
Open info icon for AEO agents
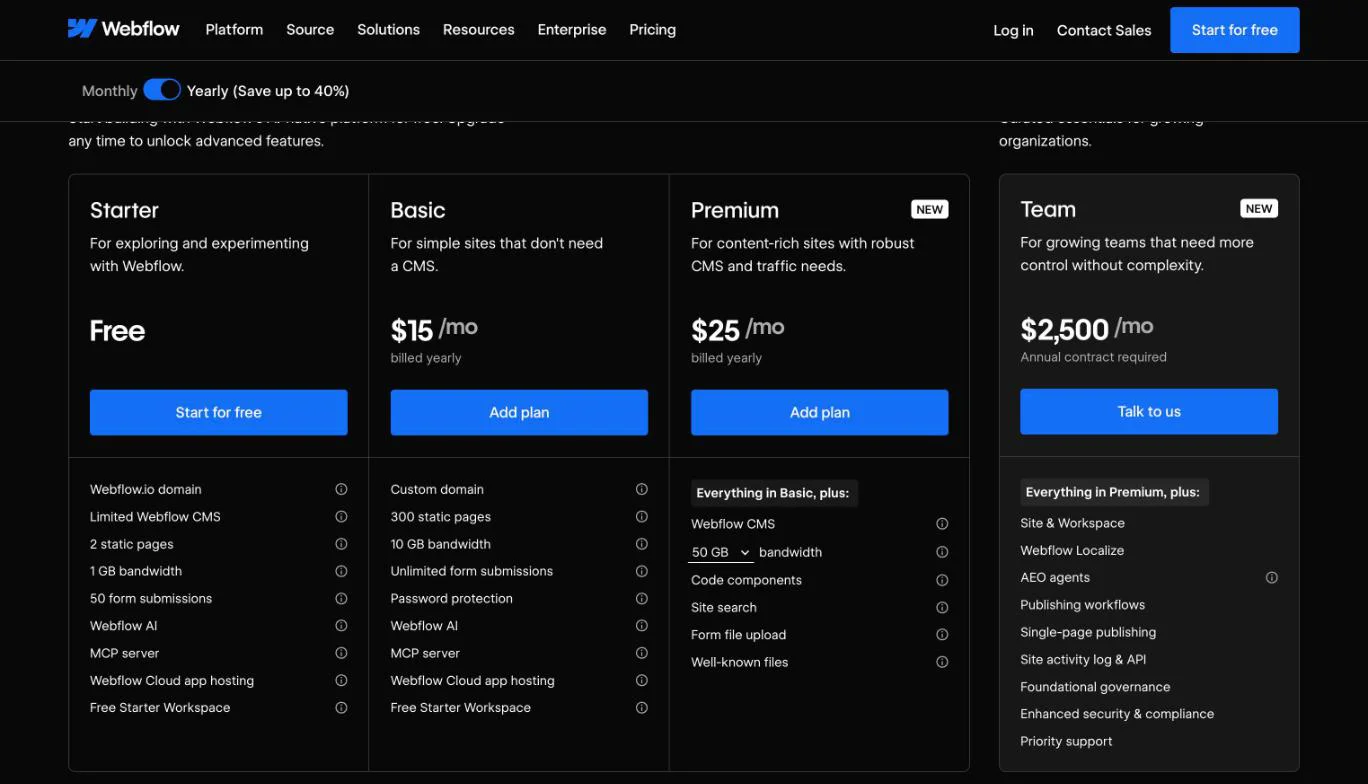(x=1272, y=577)
